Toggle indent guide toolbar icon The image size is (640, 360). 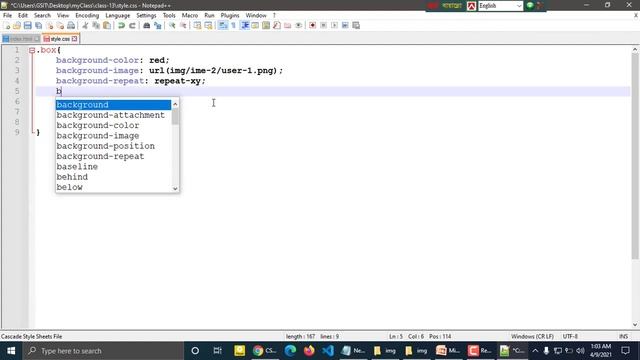(244, 25)
